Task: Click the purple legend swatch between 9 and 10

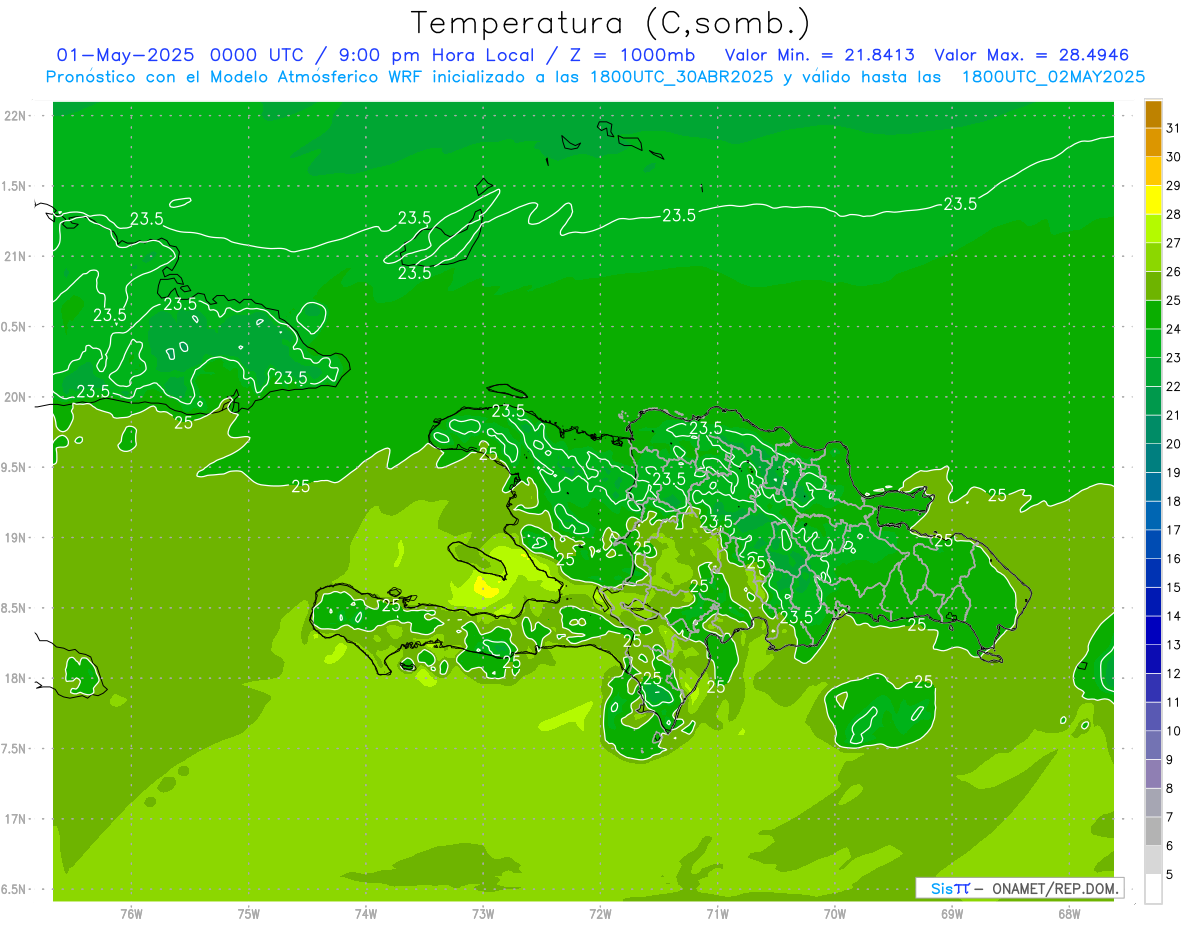Action: tap(1153, 745)
